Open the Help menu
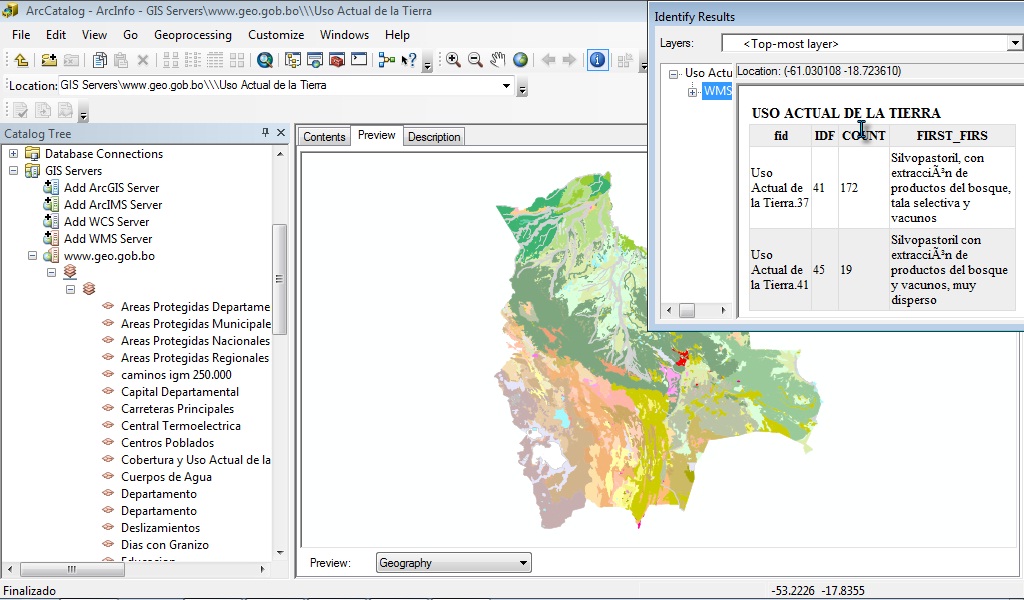 pyautogui.click(x=397, y=35)
